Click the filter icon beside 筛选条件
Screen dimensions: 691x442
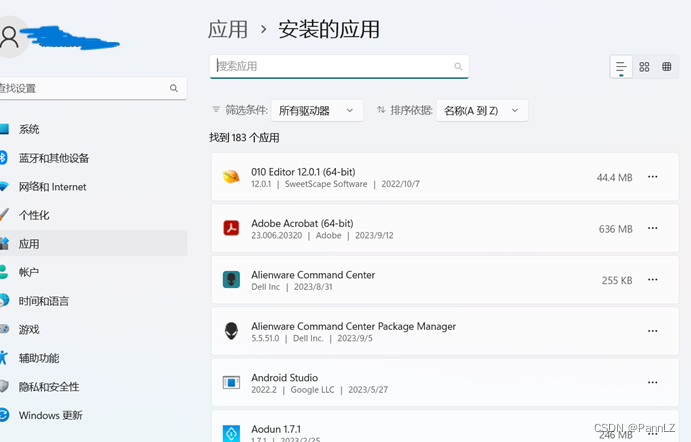[216, 109]
